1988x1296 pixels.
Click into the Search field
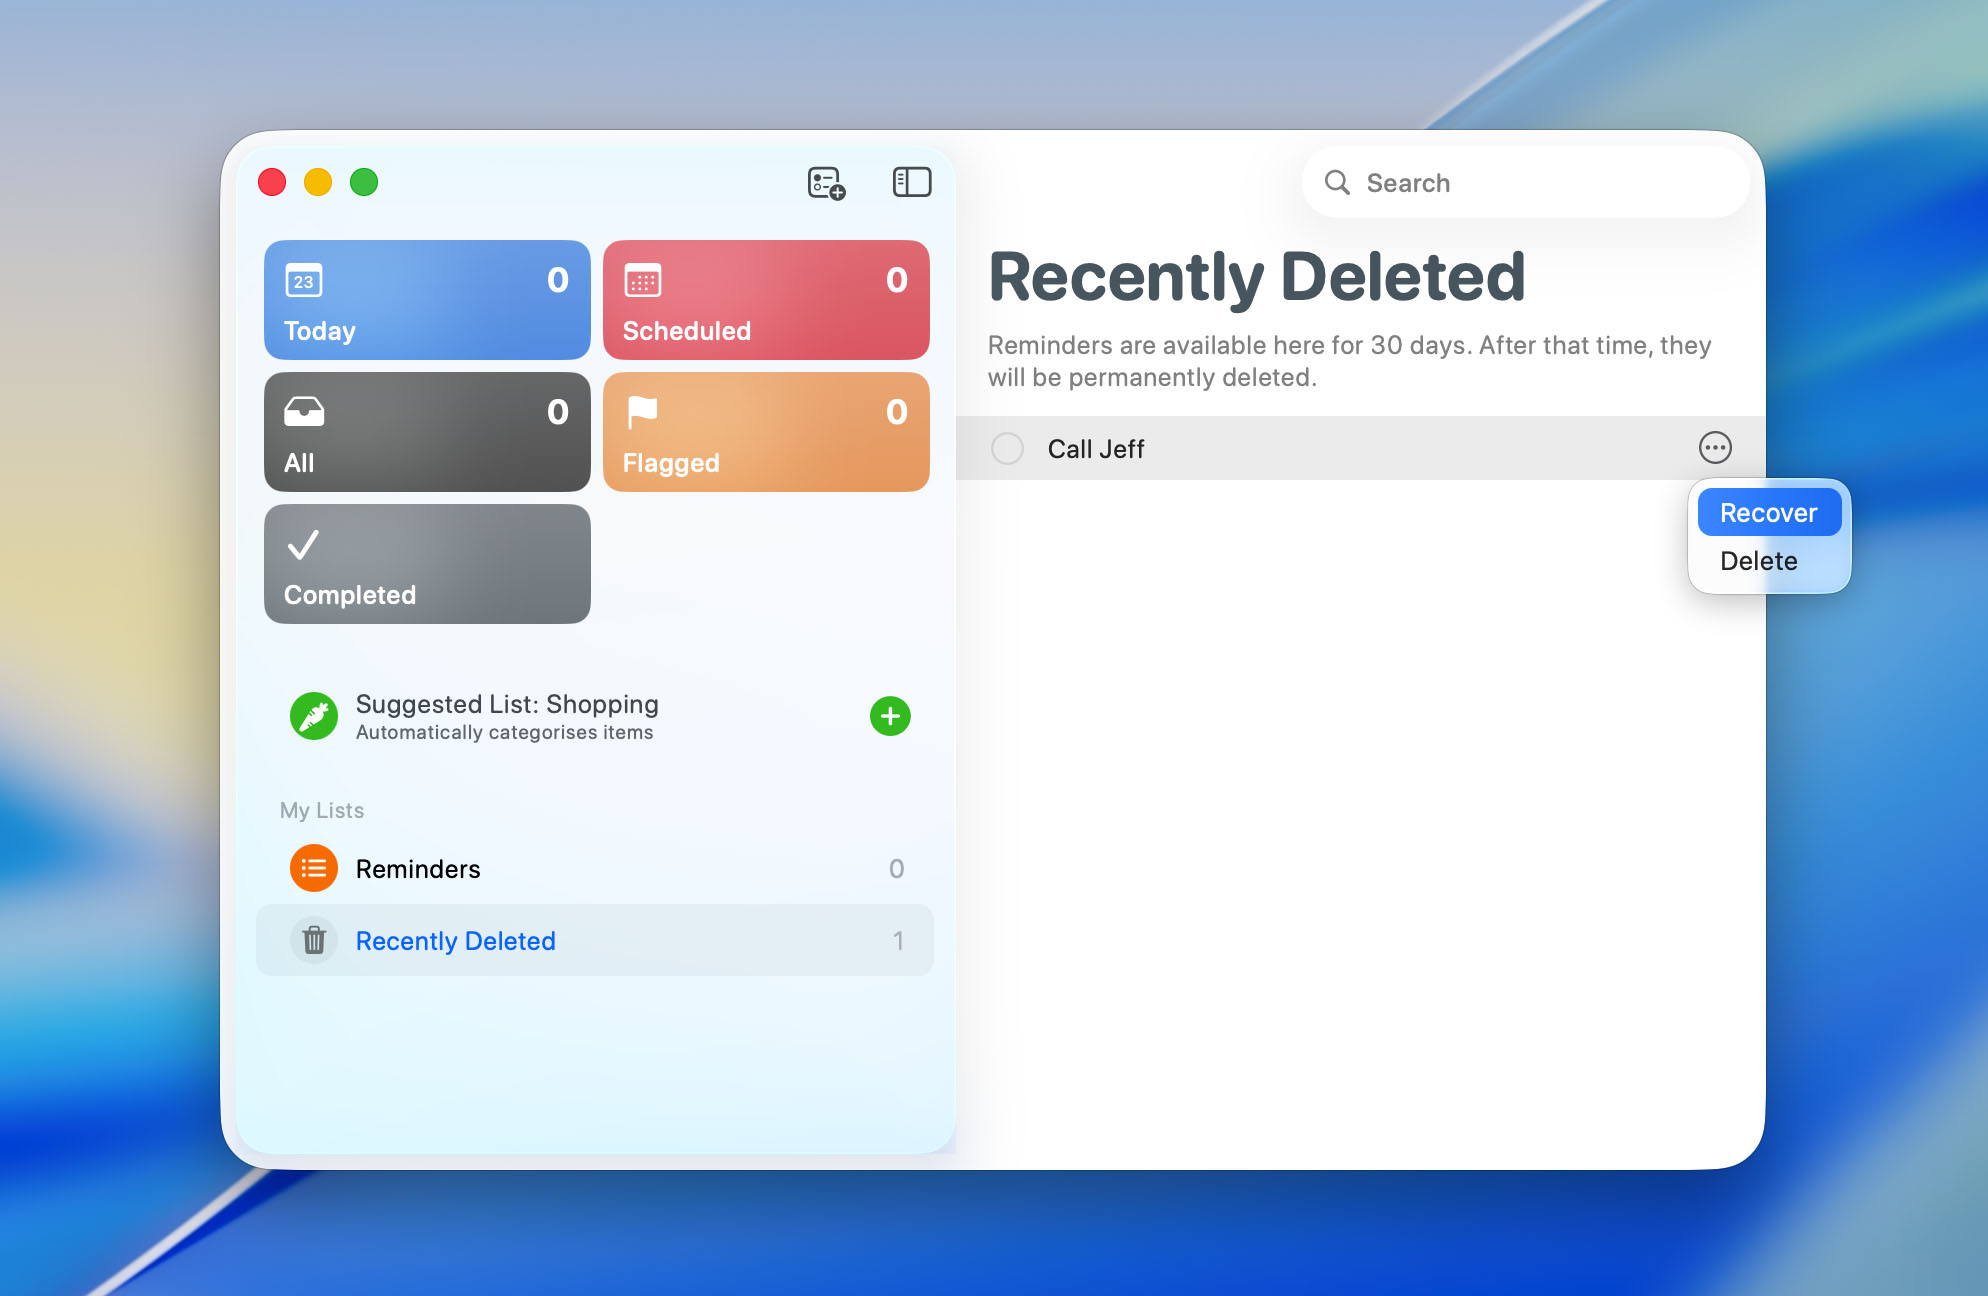click(x=1526, y=182)
